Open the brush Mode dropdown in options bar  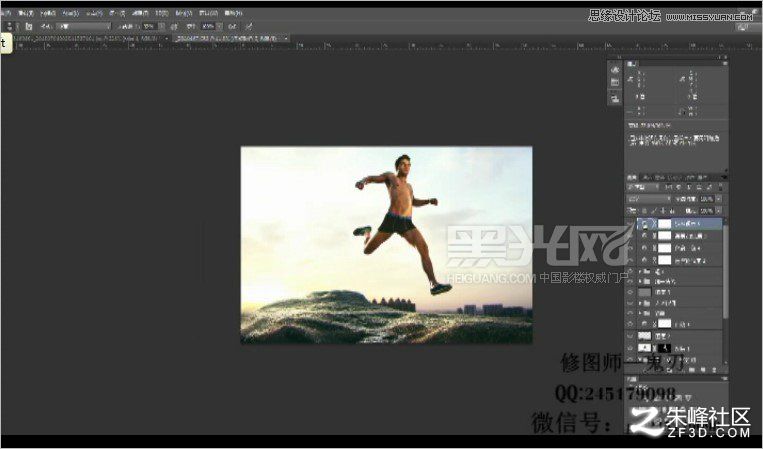[x=84, y=27]
